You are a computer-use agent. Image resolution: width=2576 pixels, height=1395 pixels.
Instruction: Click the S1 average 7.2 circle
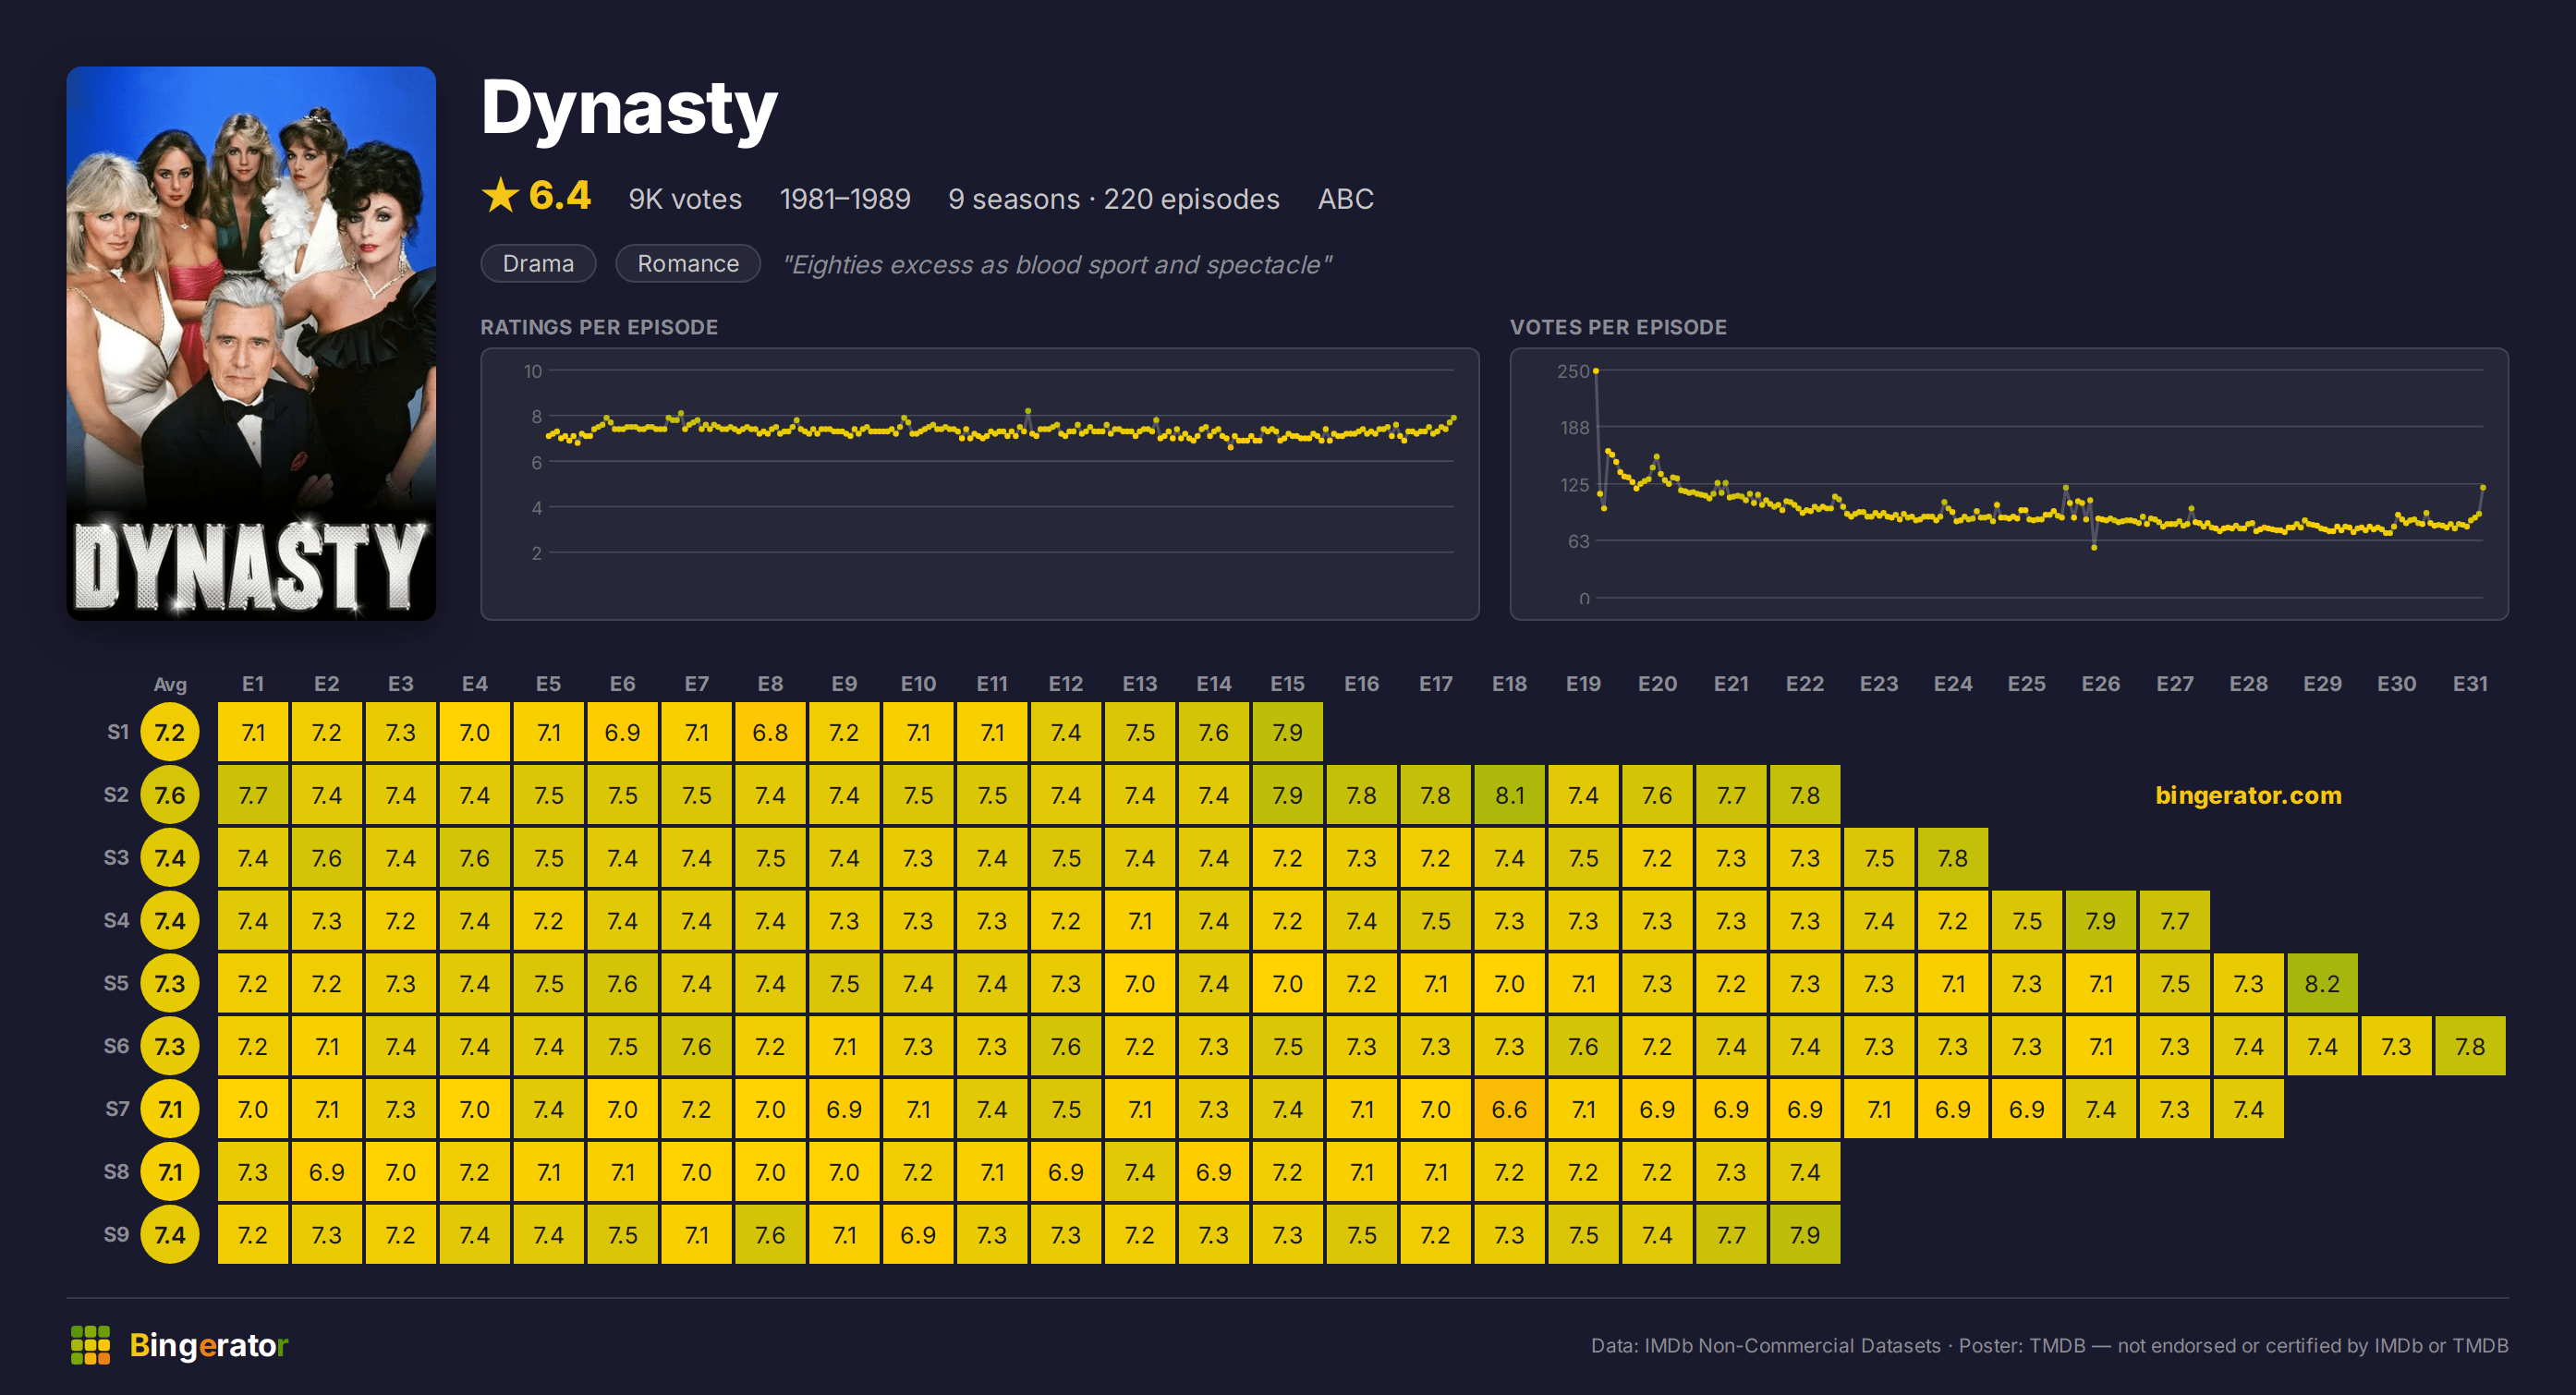[x=170, y=732]
